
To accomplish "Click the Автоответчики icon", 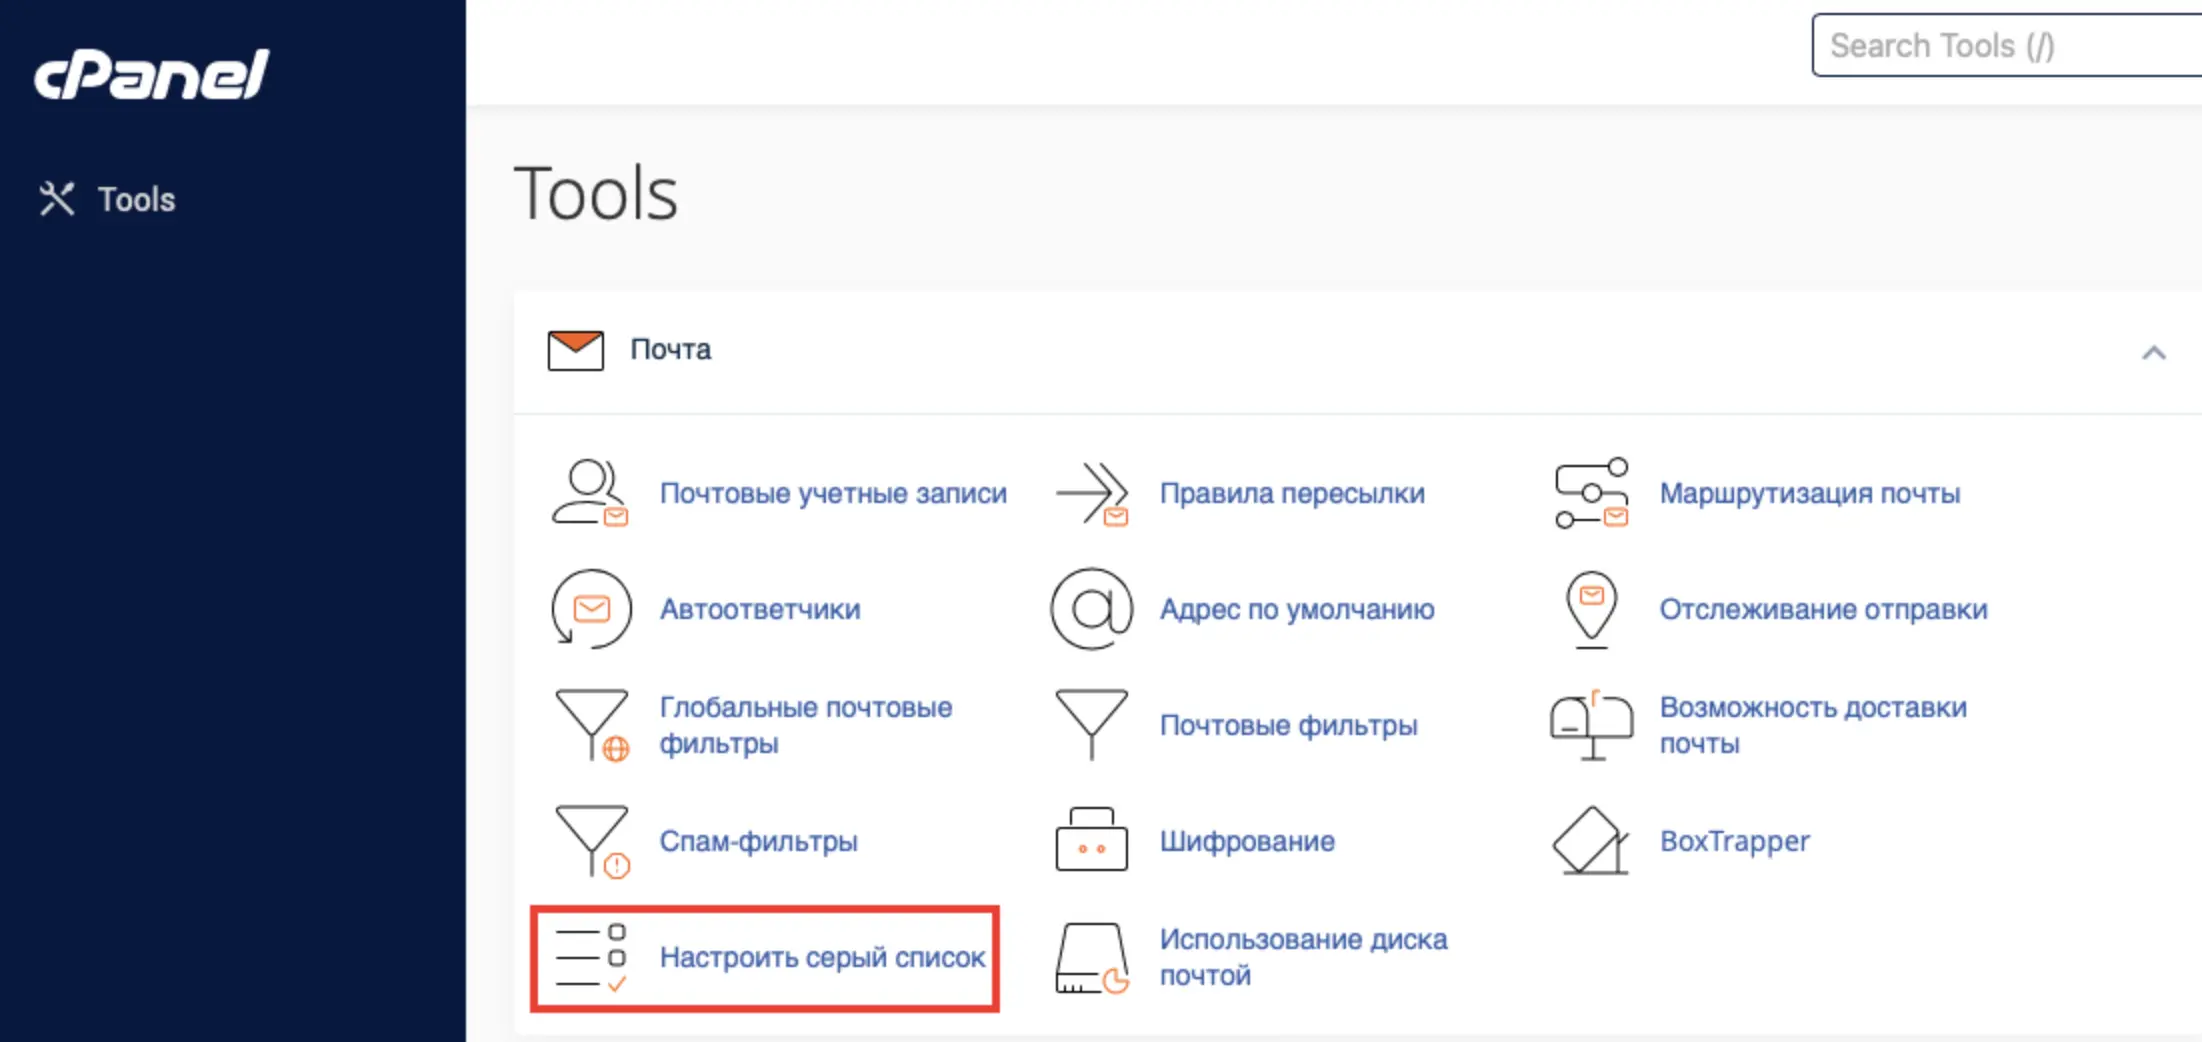I will tap(591, 609).
